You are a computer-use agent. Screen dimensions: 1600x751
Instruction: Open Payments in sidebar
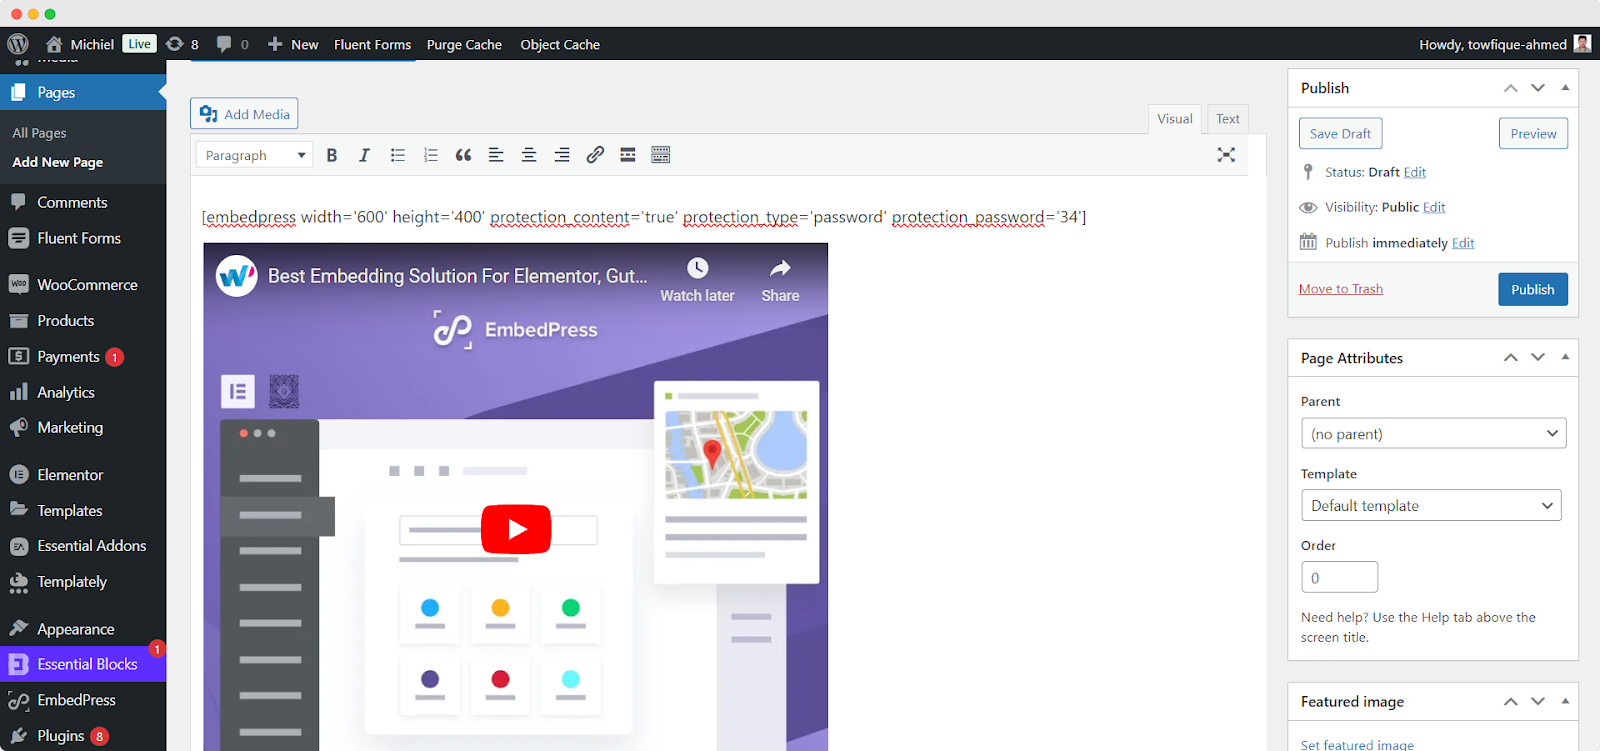[83, 356]
